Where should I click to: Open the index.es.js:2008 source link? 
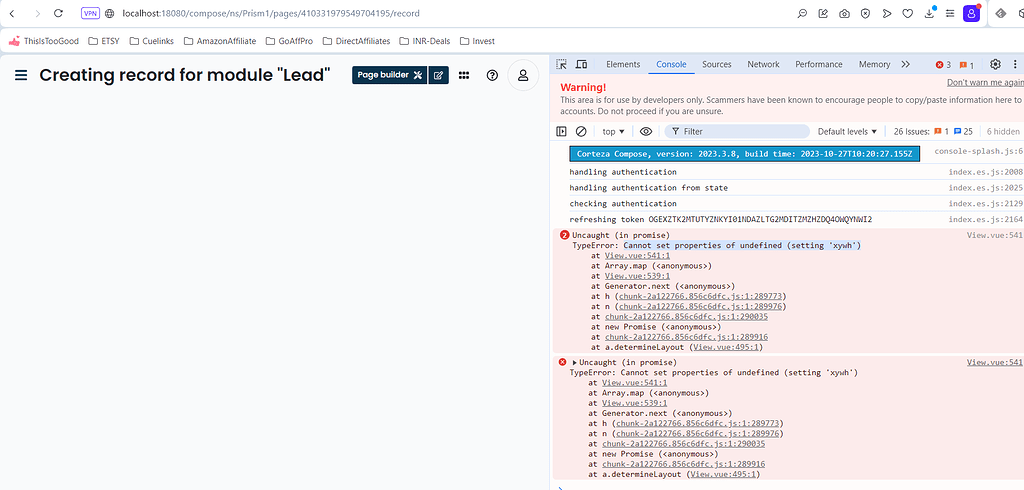pos(985,172)
